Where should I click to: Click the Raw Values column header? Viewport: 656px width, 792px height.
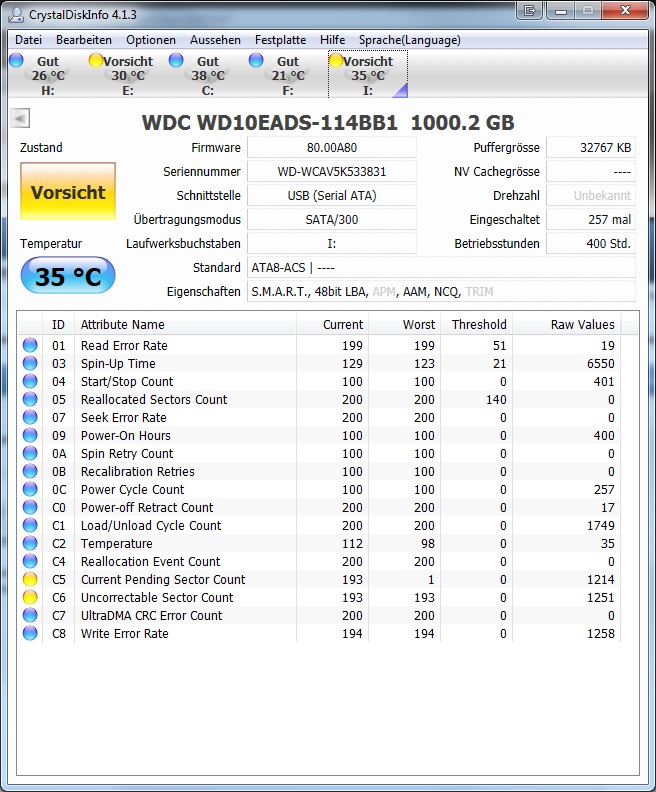pyautogui.click(x=567, y=324)
